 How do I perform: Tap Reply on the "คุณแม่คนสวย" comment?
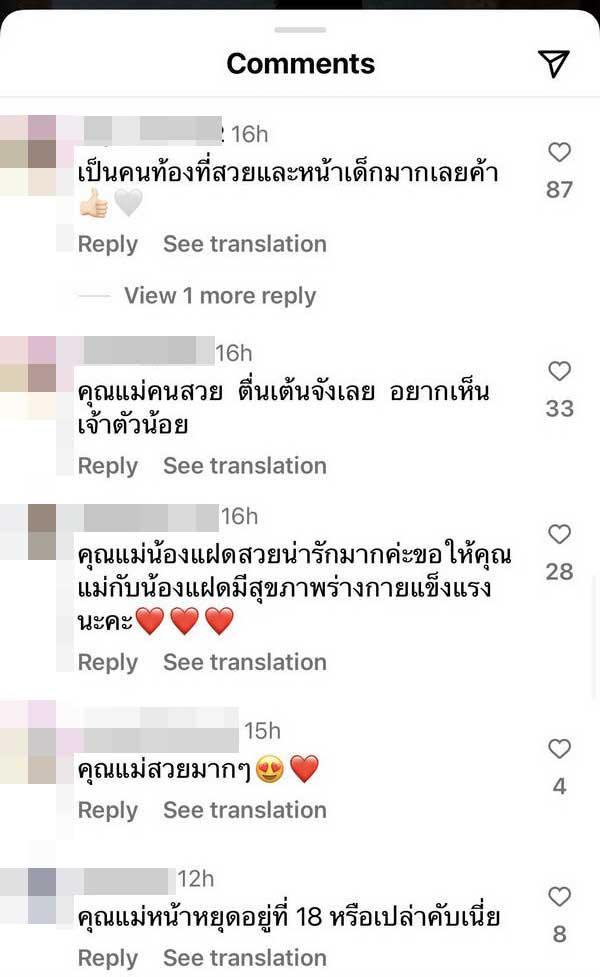coord(107,466)
